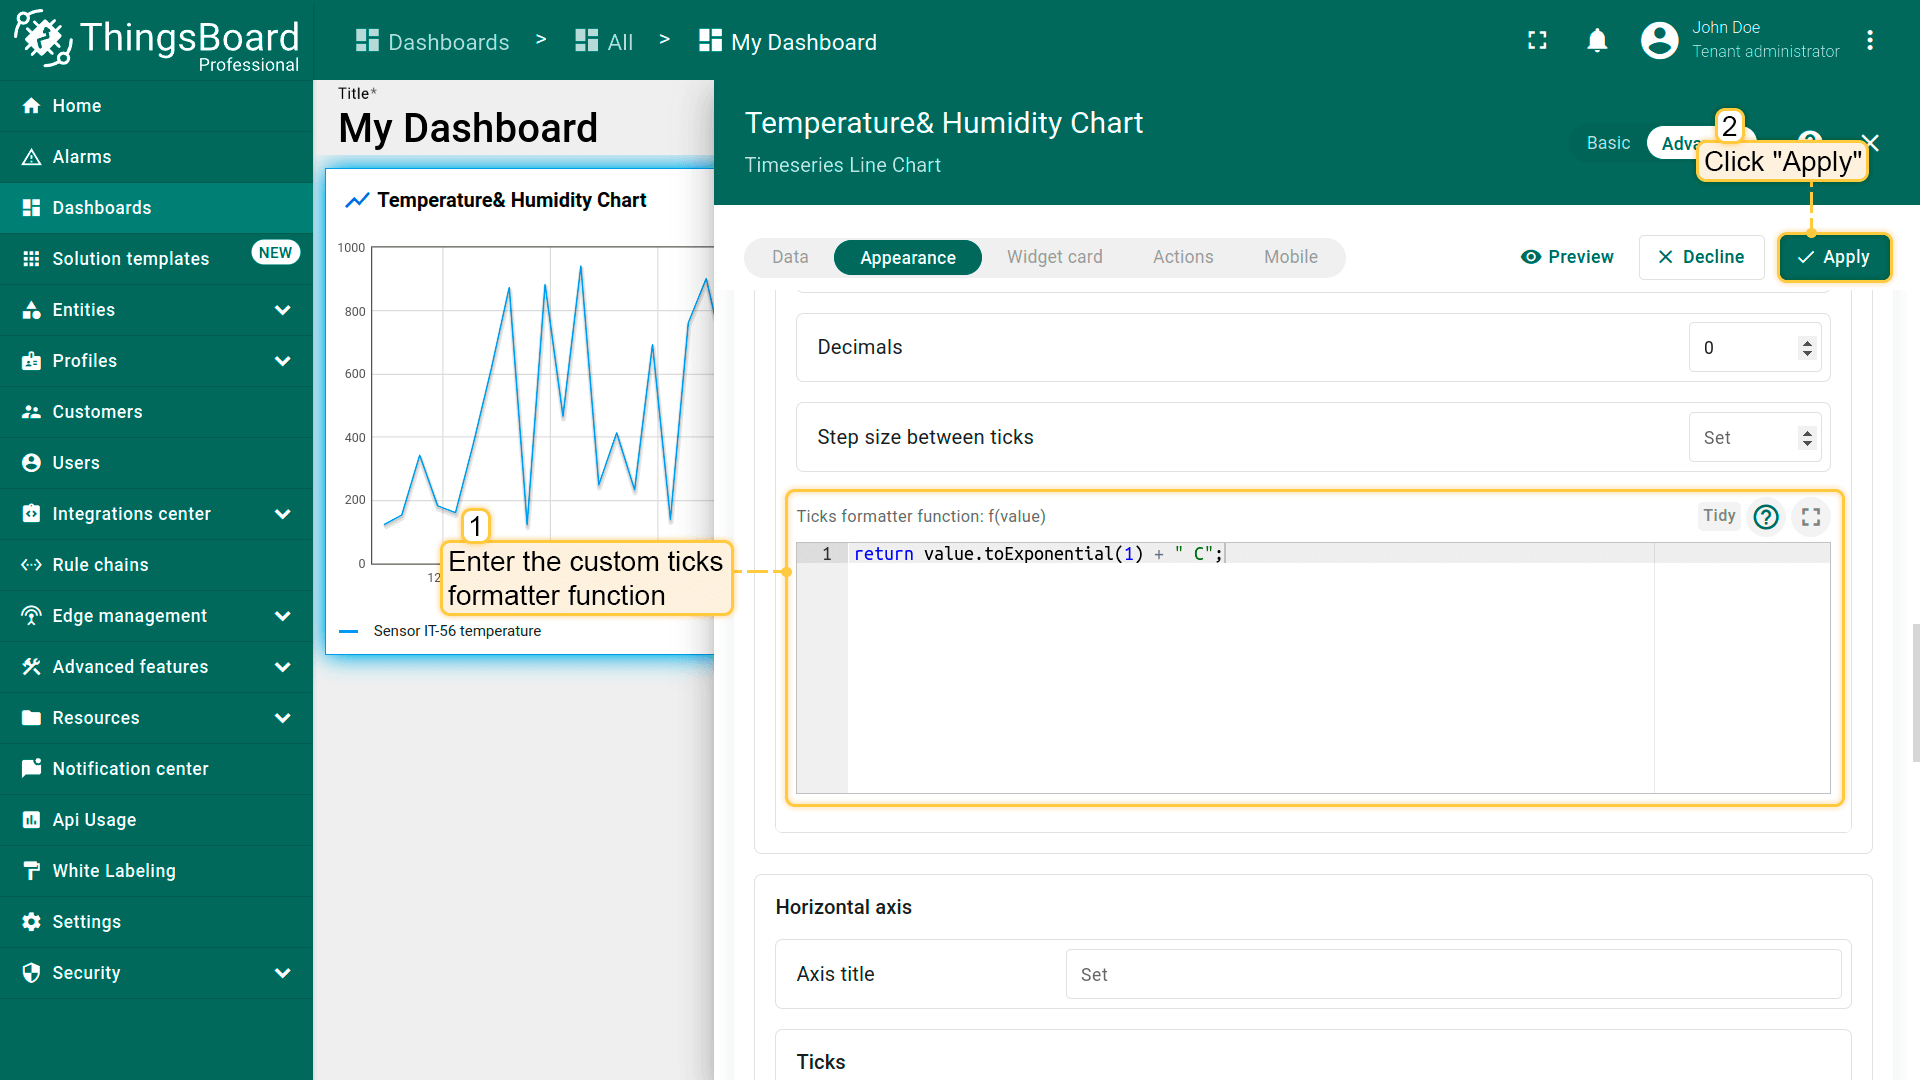Viewport: 1920px width, 1080px height.
Task: Open the three-dot user menu
Action: coord(1869,41)
